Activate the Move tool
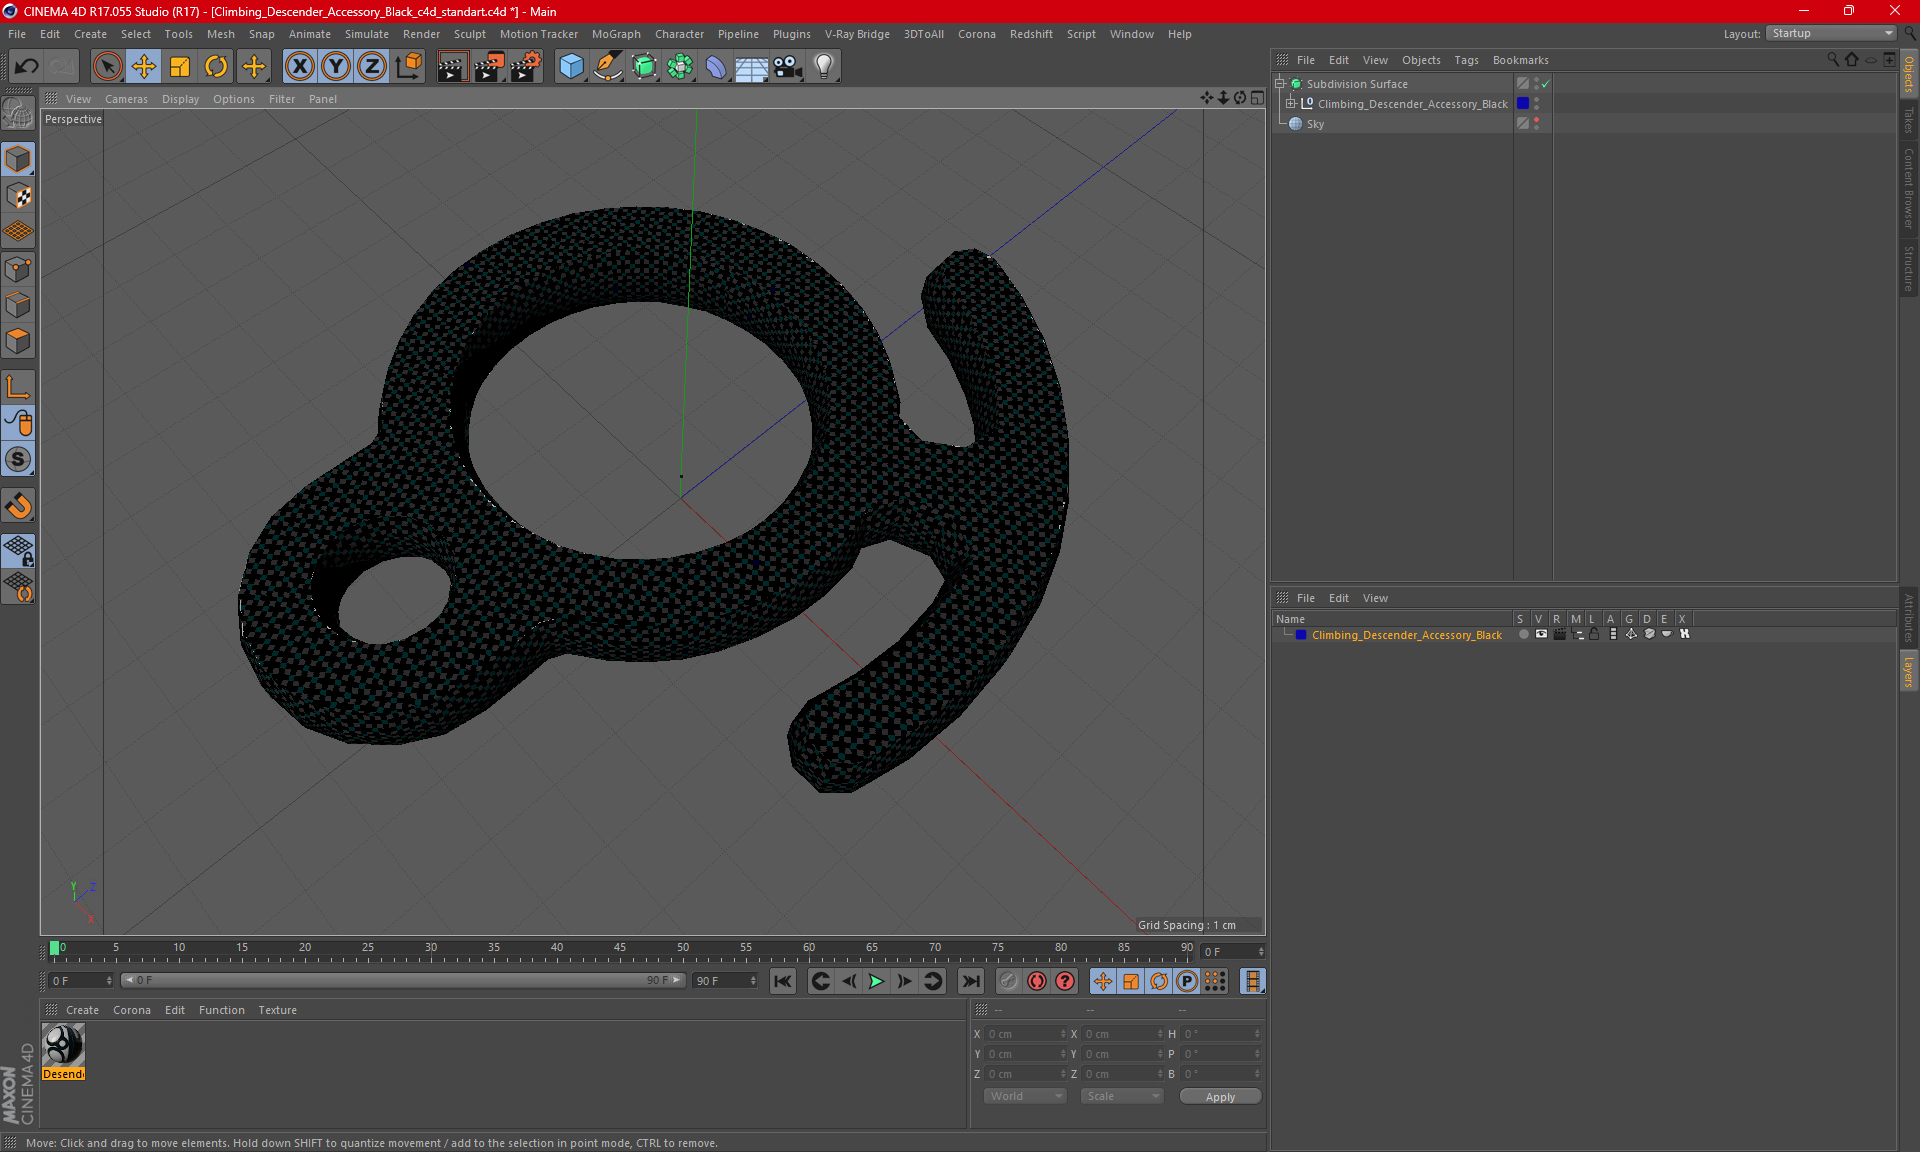The image size is (1920, 1152). (x=144, y=67)
